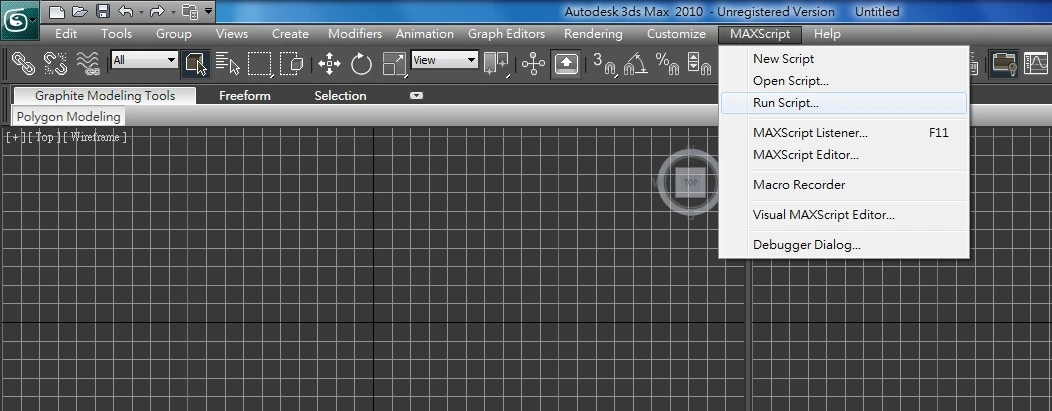Open the Curve Editor icon at toolbar right
Viewport: 1052px width, 411px height.
[x=1037, y=64]
